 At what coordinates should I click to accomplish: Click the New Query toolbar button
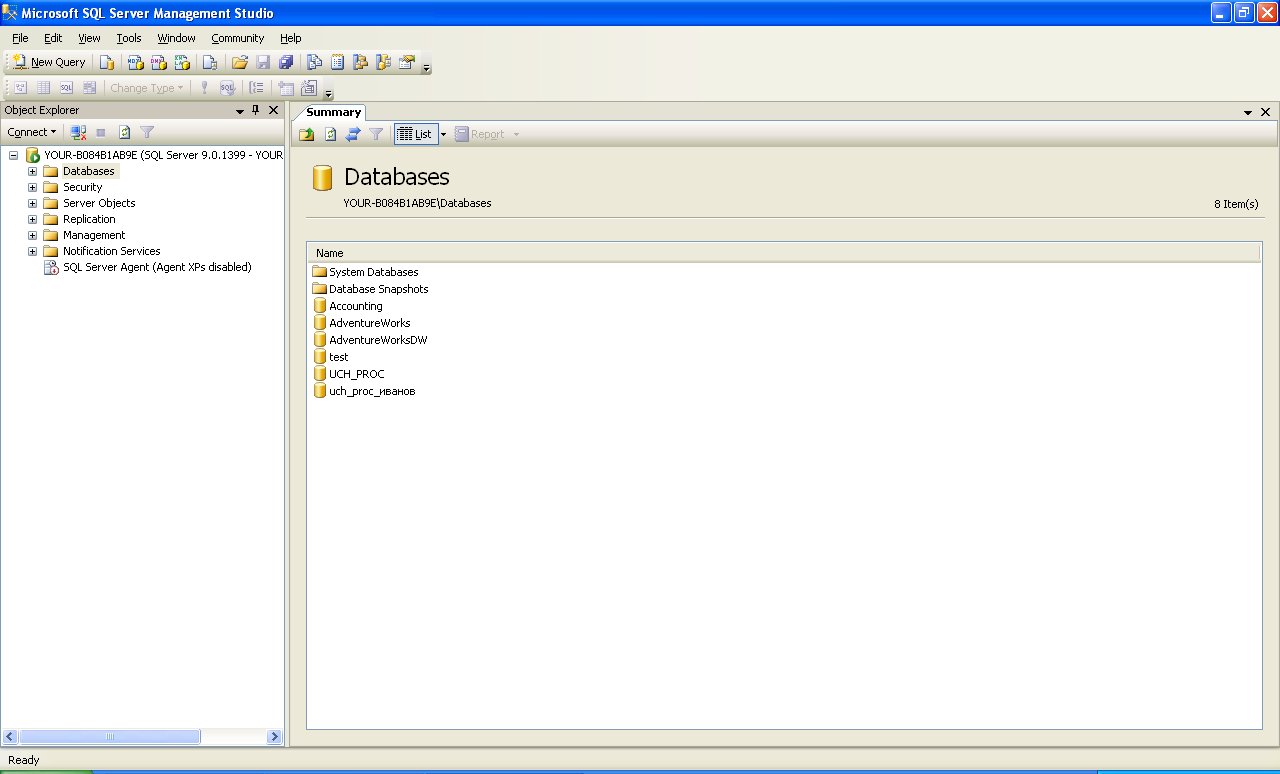coord(49,62)
